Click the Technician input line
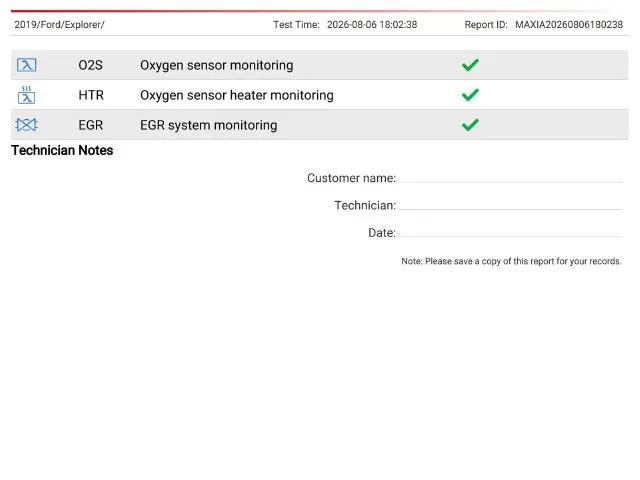The image size is (640, 480). [x=511, y=206]
